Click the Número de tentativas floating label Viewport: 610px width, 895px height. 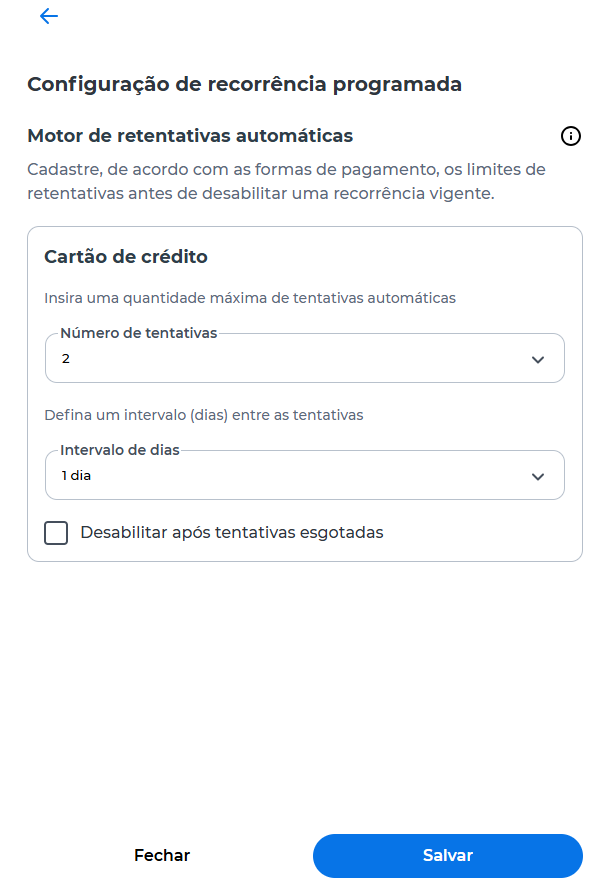(139, 333)
